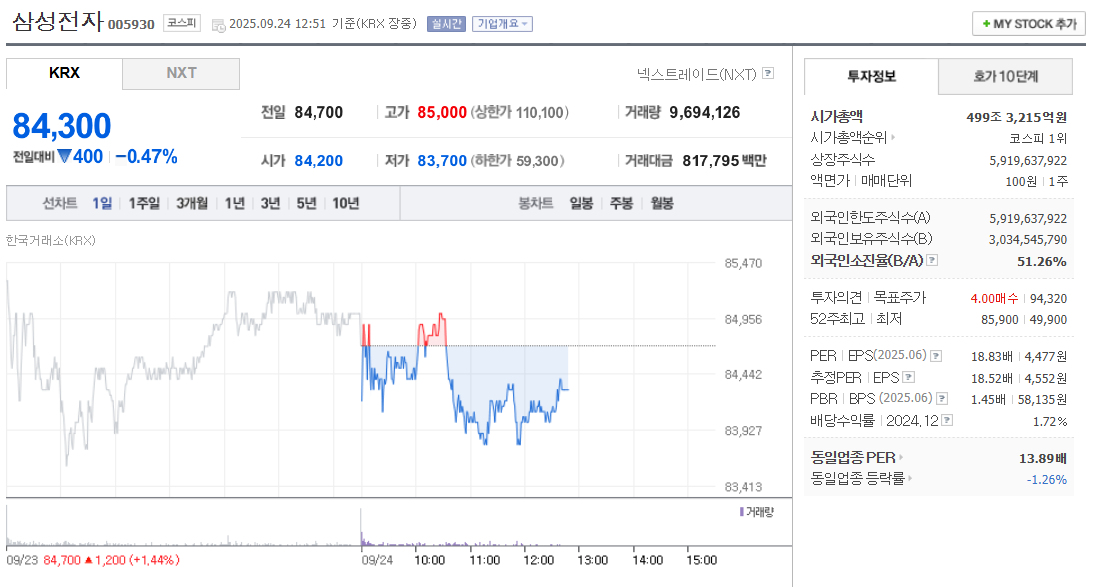Select the 1일 line chart period

[x=102, y=203]
